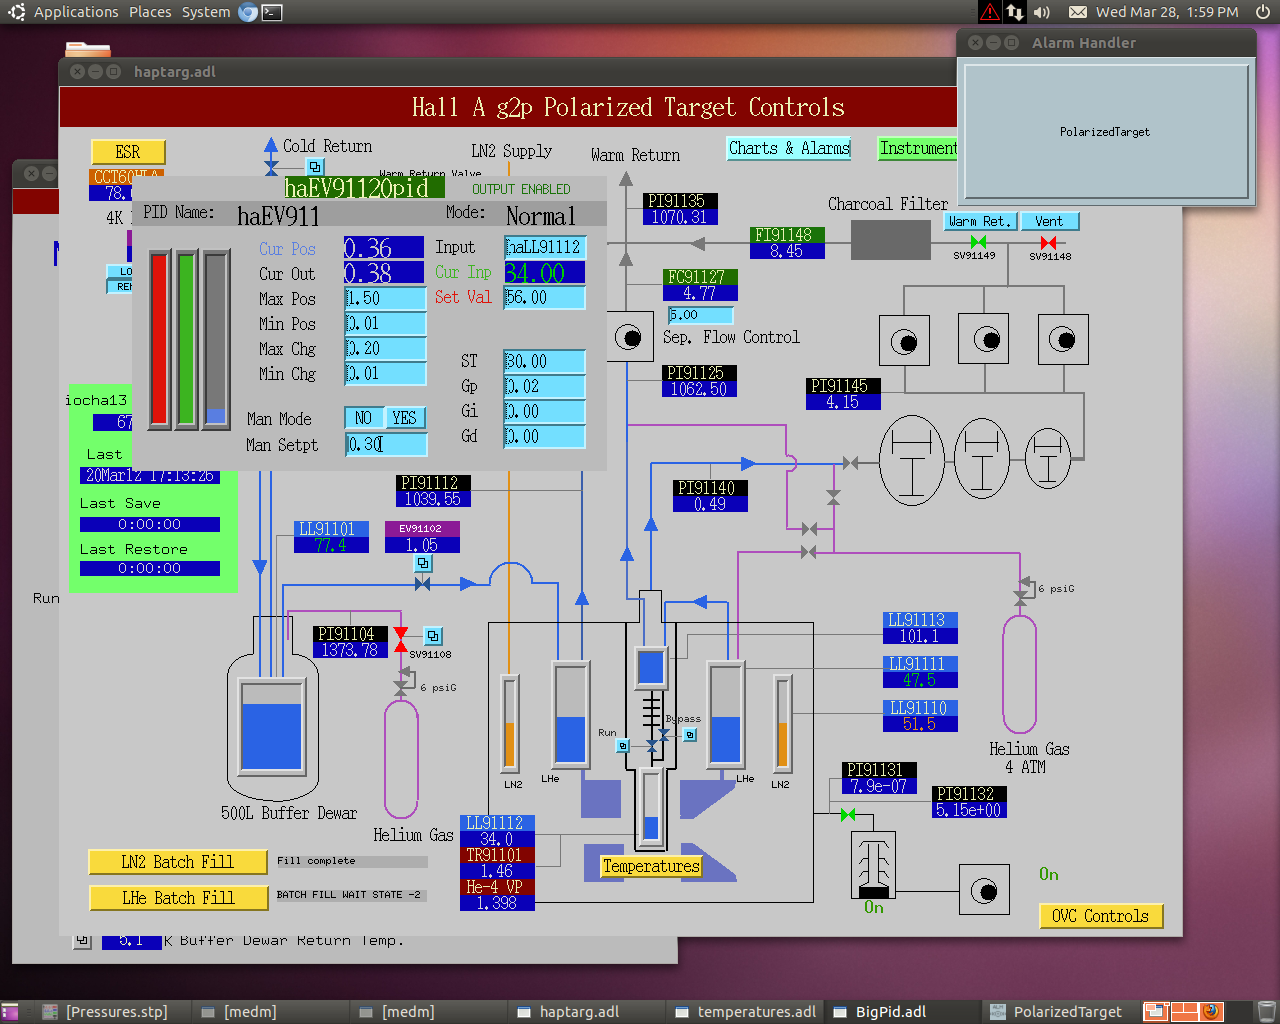Click the red bar indicator in PID panel
The height and width of the screenshot is (1024, 1280).
click(160, 340)
